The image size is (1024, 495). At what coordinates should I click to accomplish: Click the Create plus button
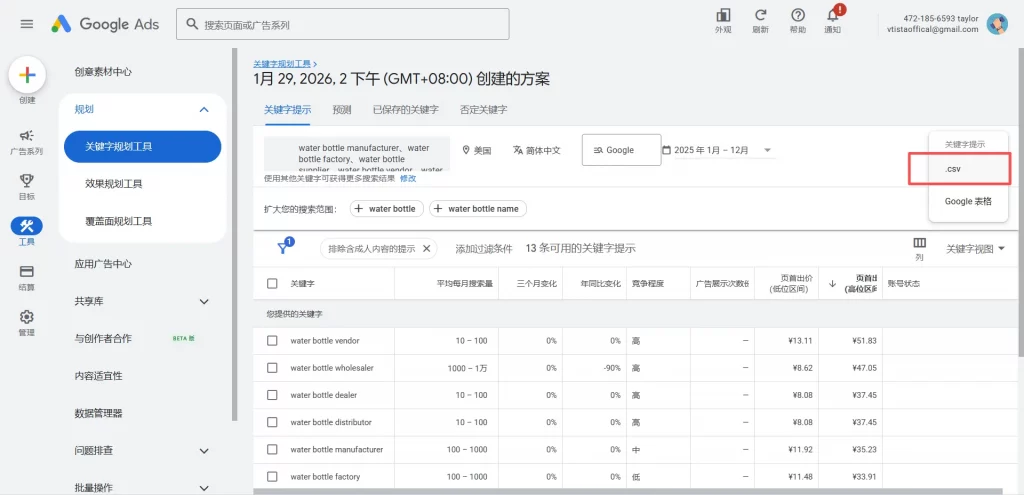point(27,75)
